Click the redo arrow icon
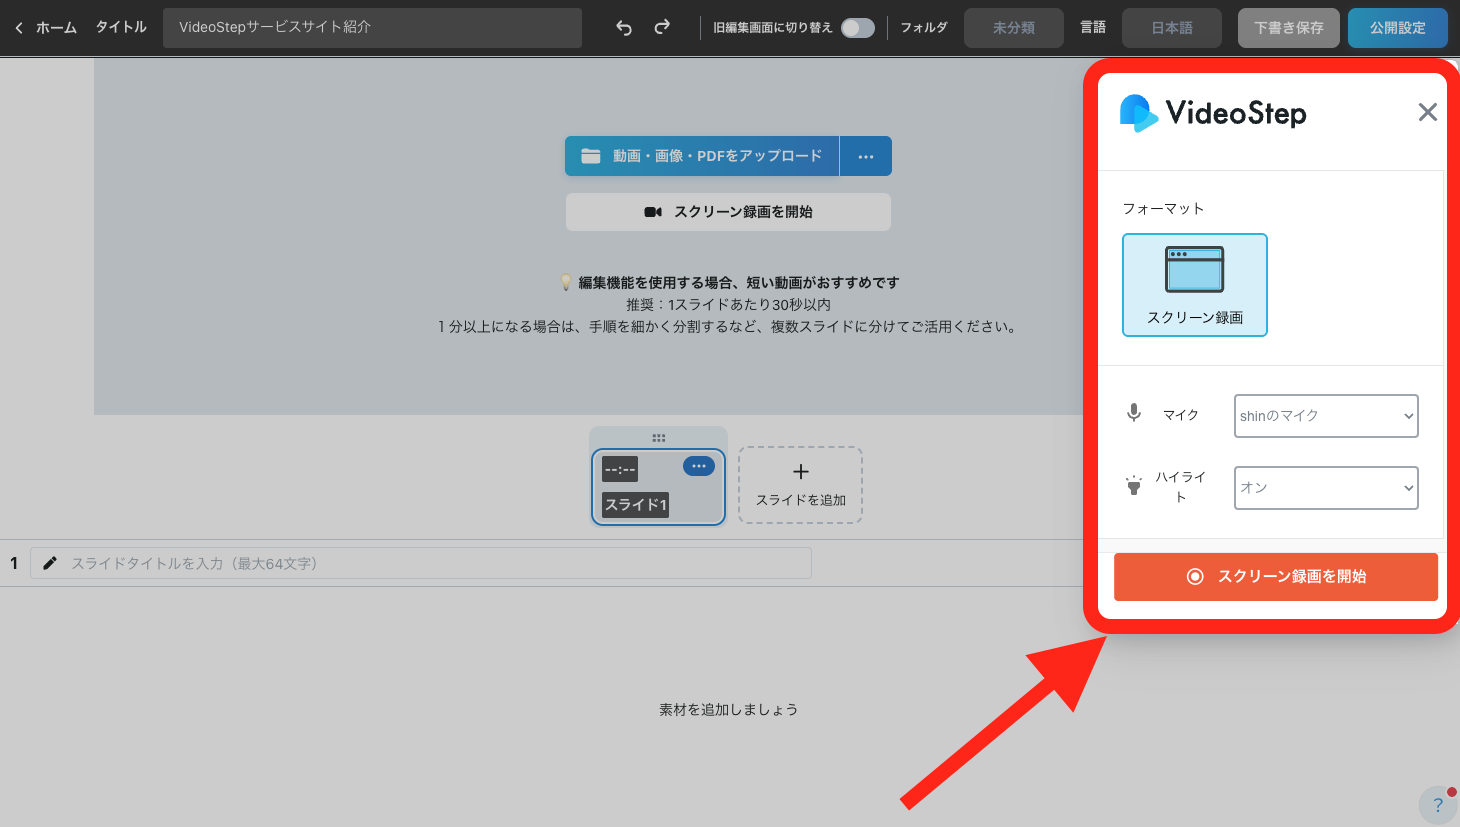 [x=662, y=28]
